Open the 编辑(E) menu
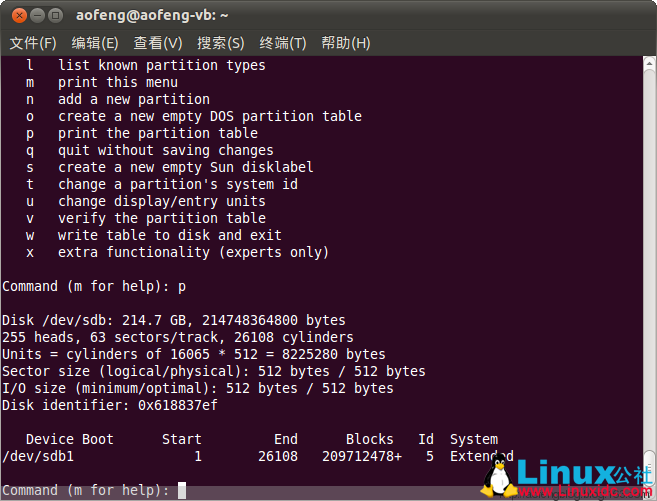 click(x=95, y=43)
